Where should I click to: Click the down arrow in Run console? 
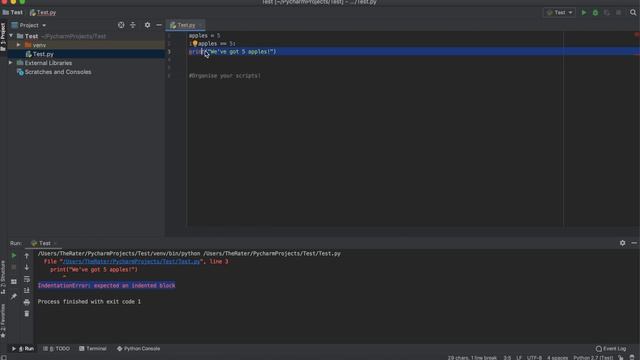(27, 267)
